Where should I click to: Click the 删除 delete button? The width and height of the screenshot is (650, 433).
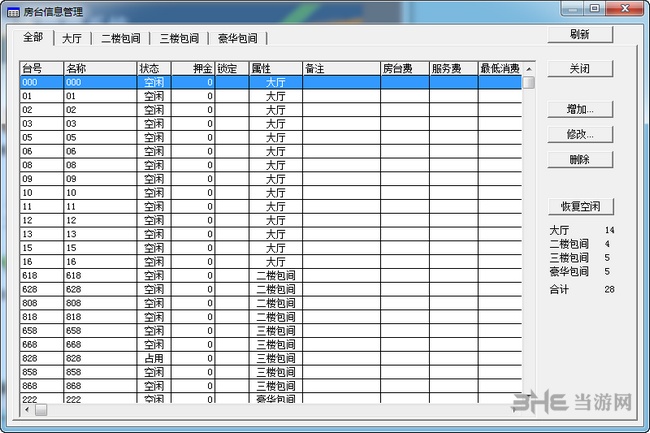580,159
